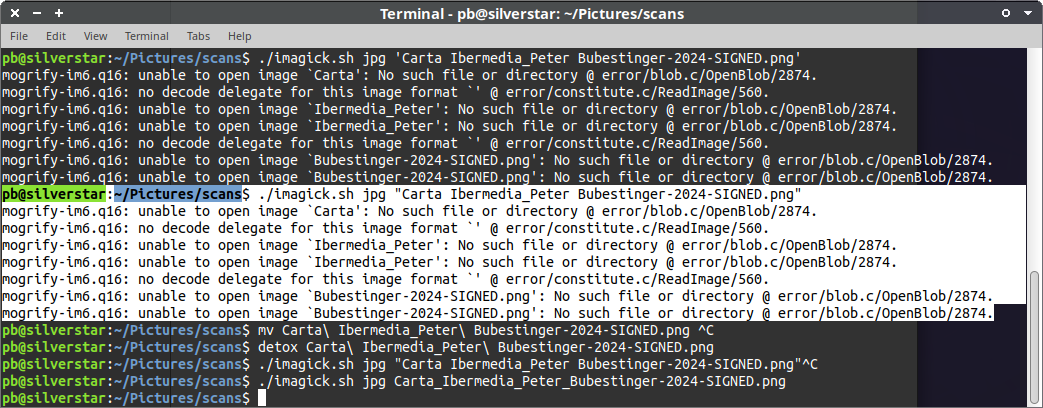
Task: Click the block cursor at the last prompt
Action: [x=261, y=398]
